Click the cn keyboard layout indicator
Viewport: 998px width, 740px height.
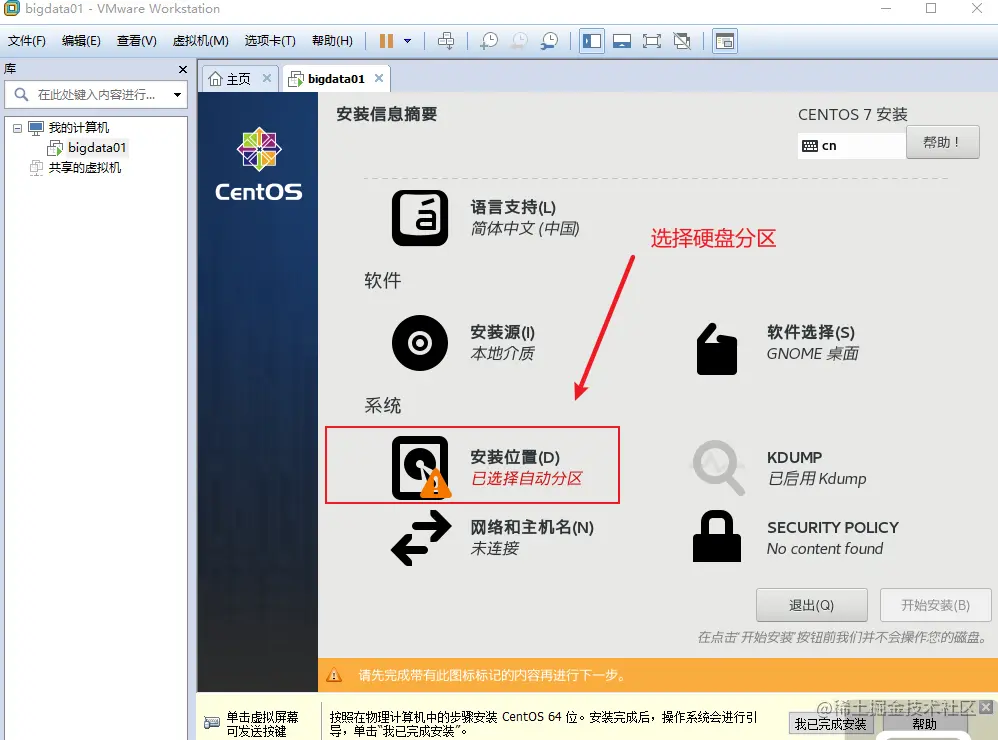click(x=852, y=146)
